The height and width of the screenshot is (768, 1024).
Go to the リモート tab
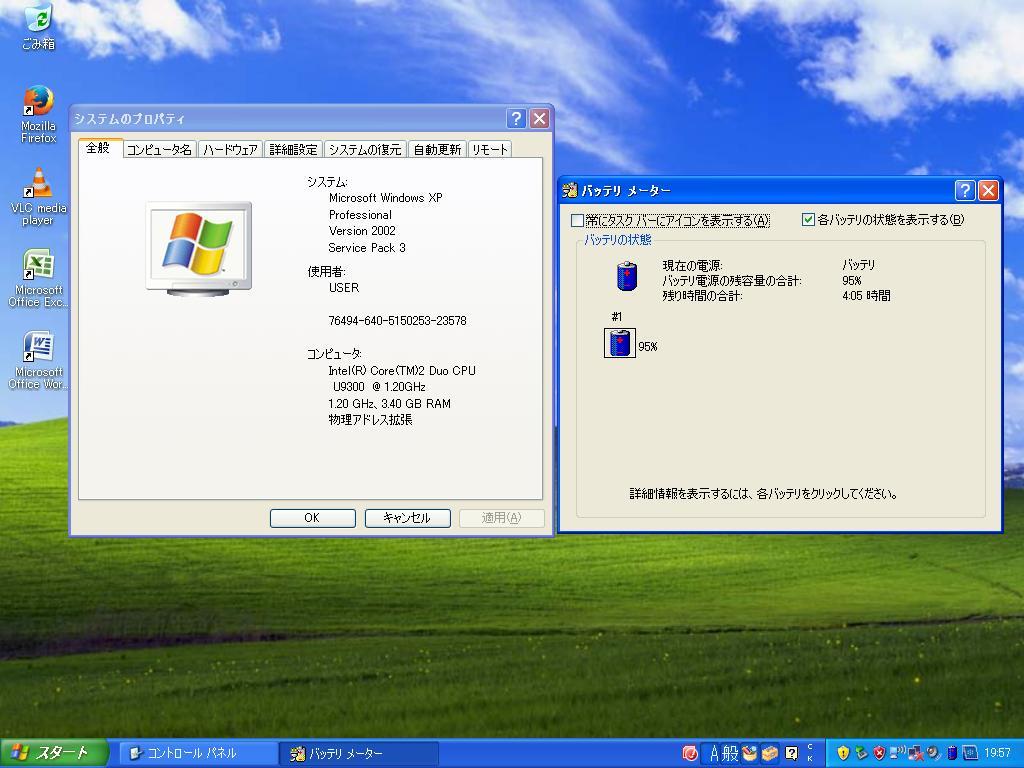click(489, 150)
